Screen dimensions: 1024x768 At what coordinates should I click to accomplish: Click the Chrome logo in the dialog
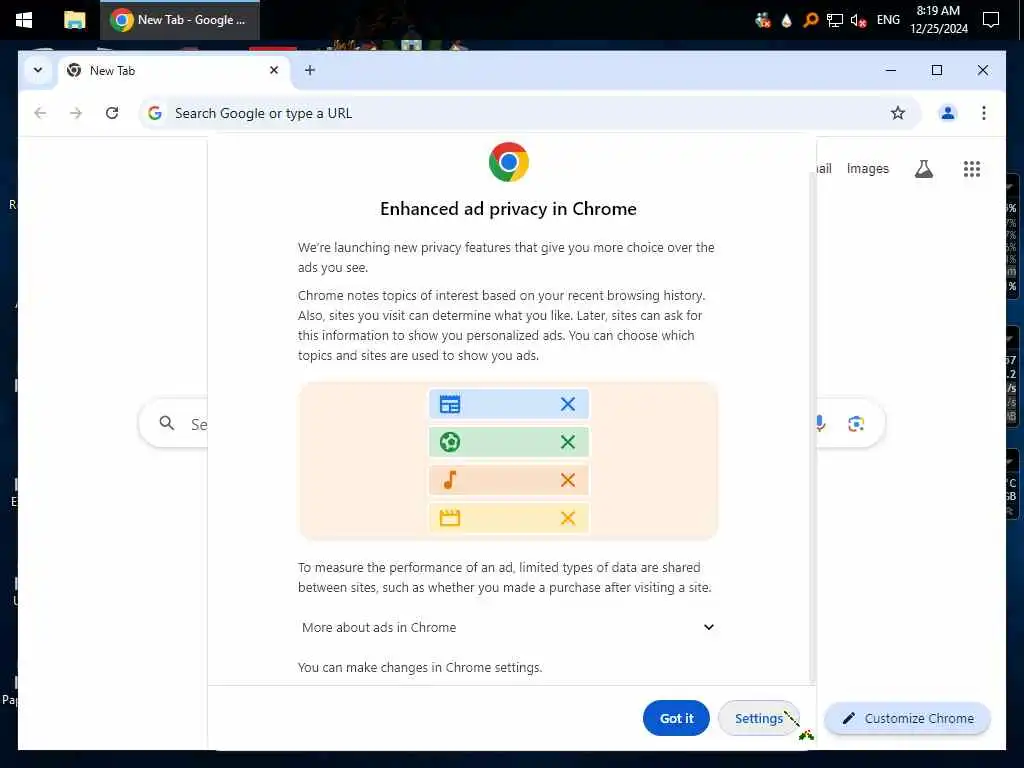[x=508, y=162]
